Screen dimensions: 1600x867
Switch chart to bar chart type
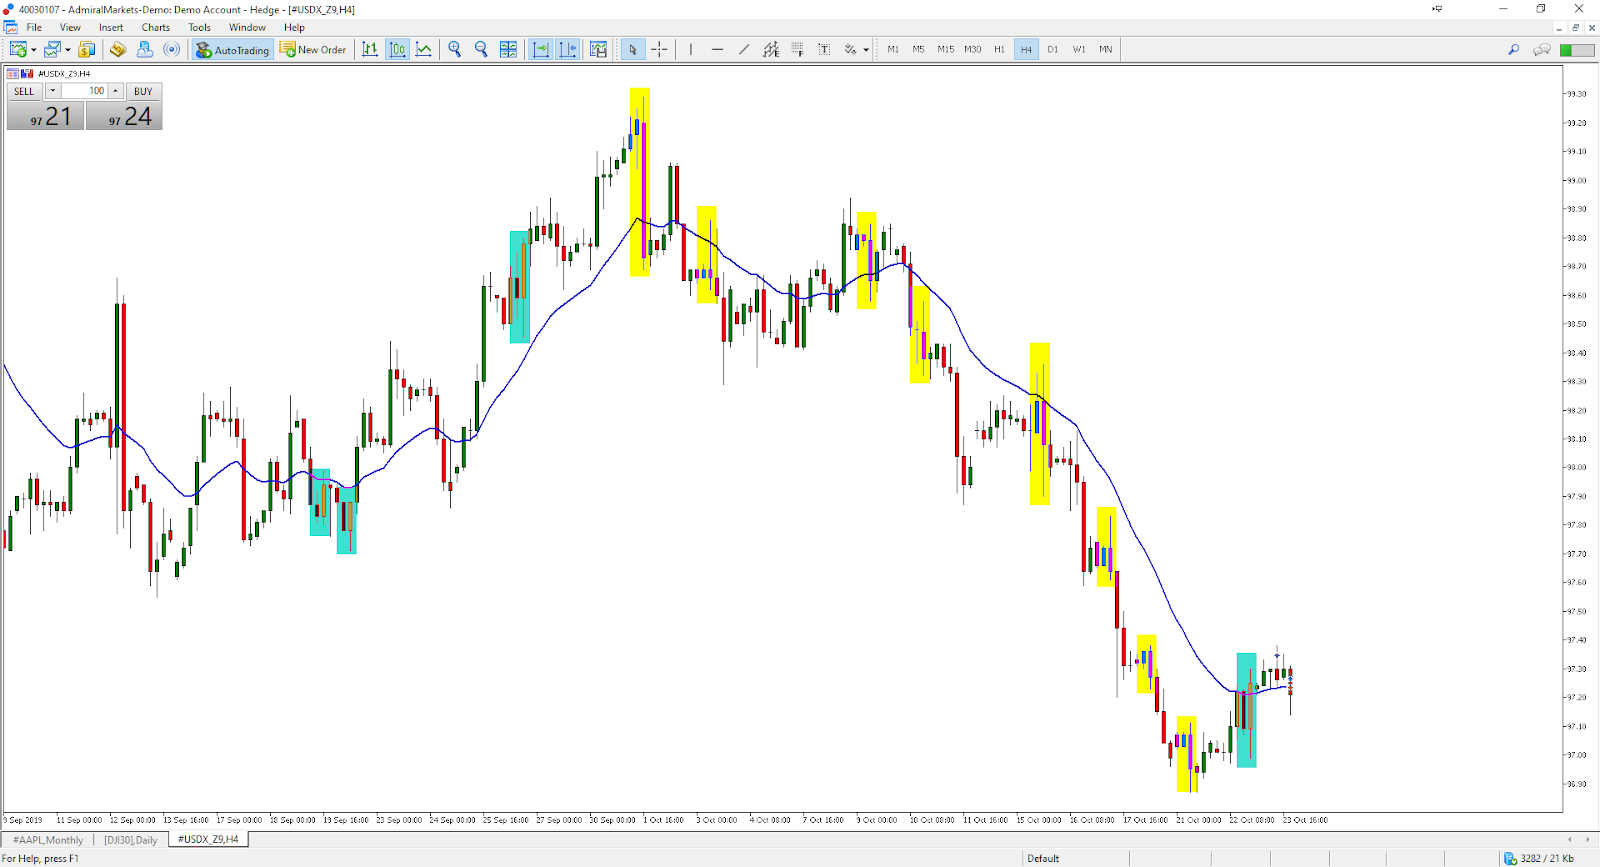click(370, 49)
